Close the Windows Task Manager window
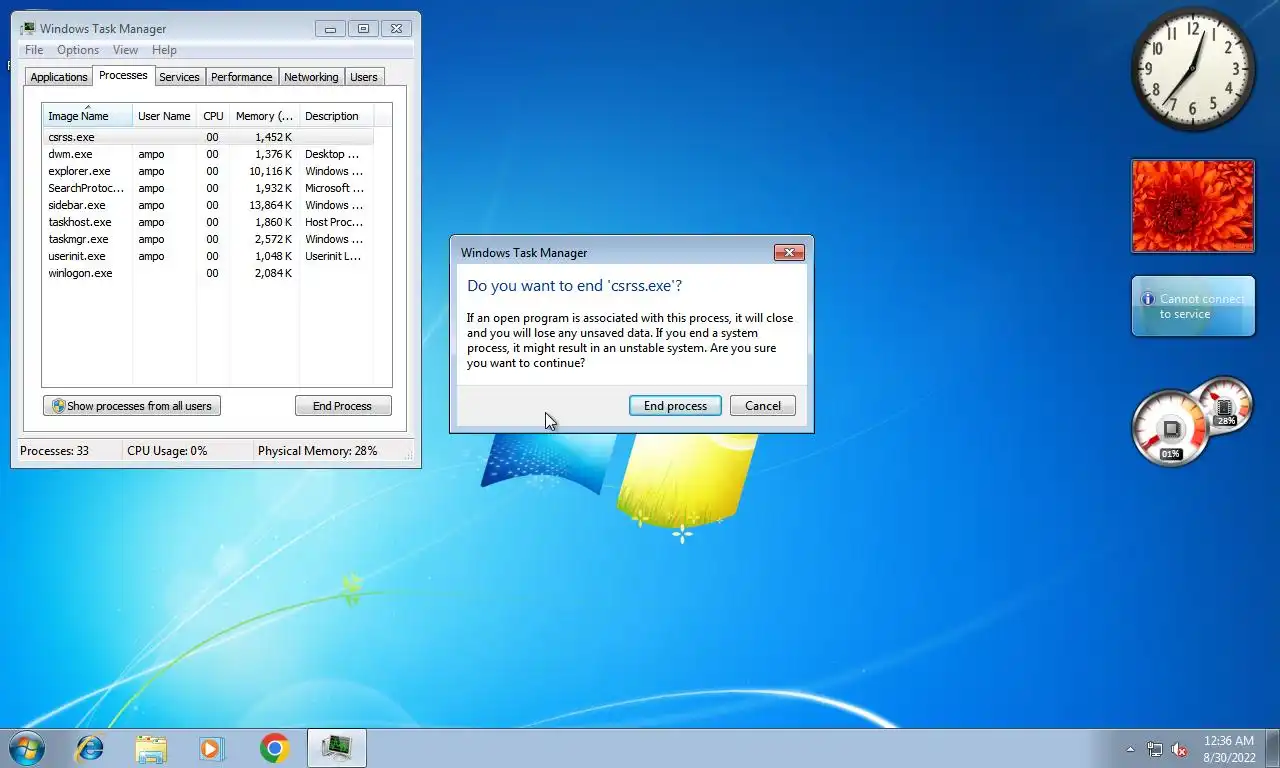 pyautogui.click(x=396, y=29)
